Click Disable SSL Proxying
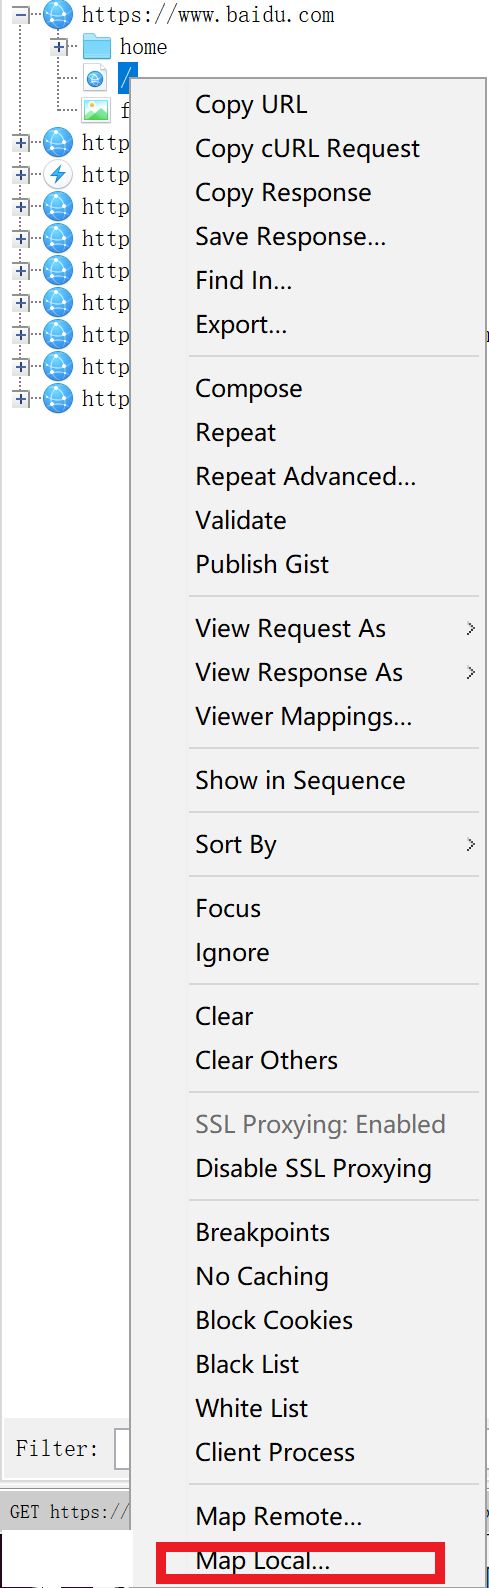The width and height of the screenshot is (489, 1588). click(x=314, y=1168)
